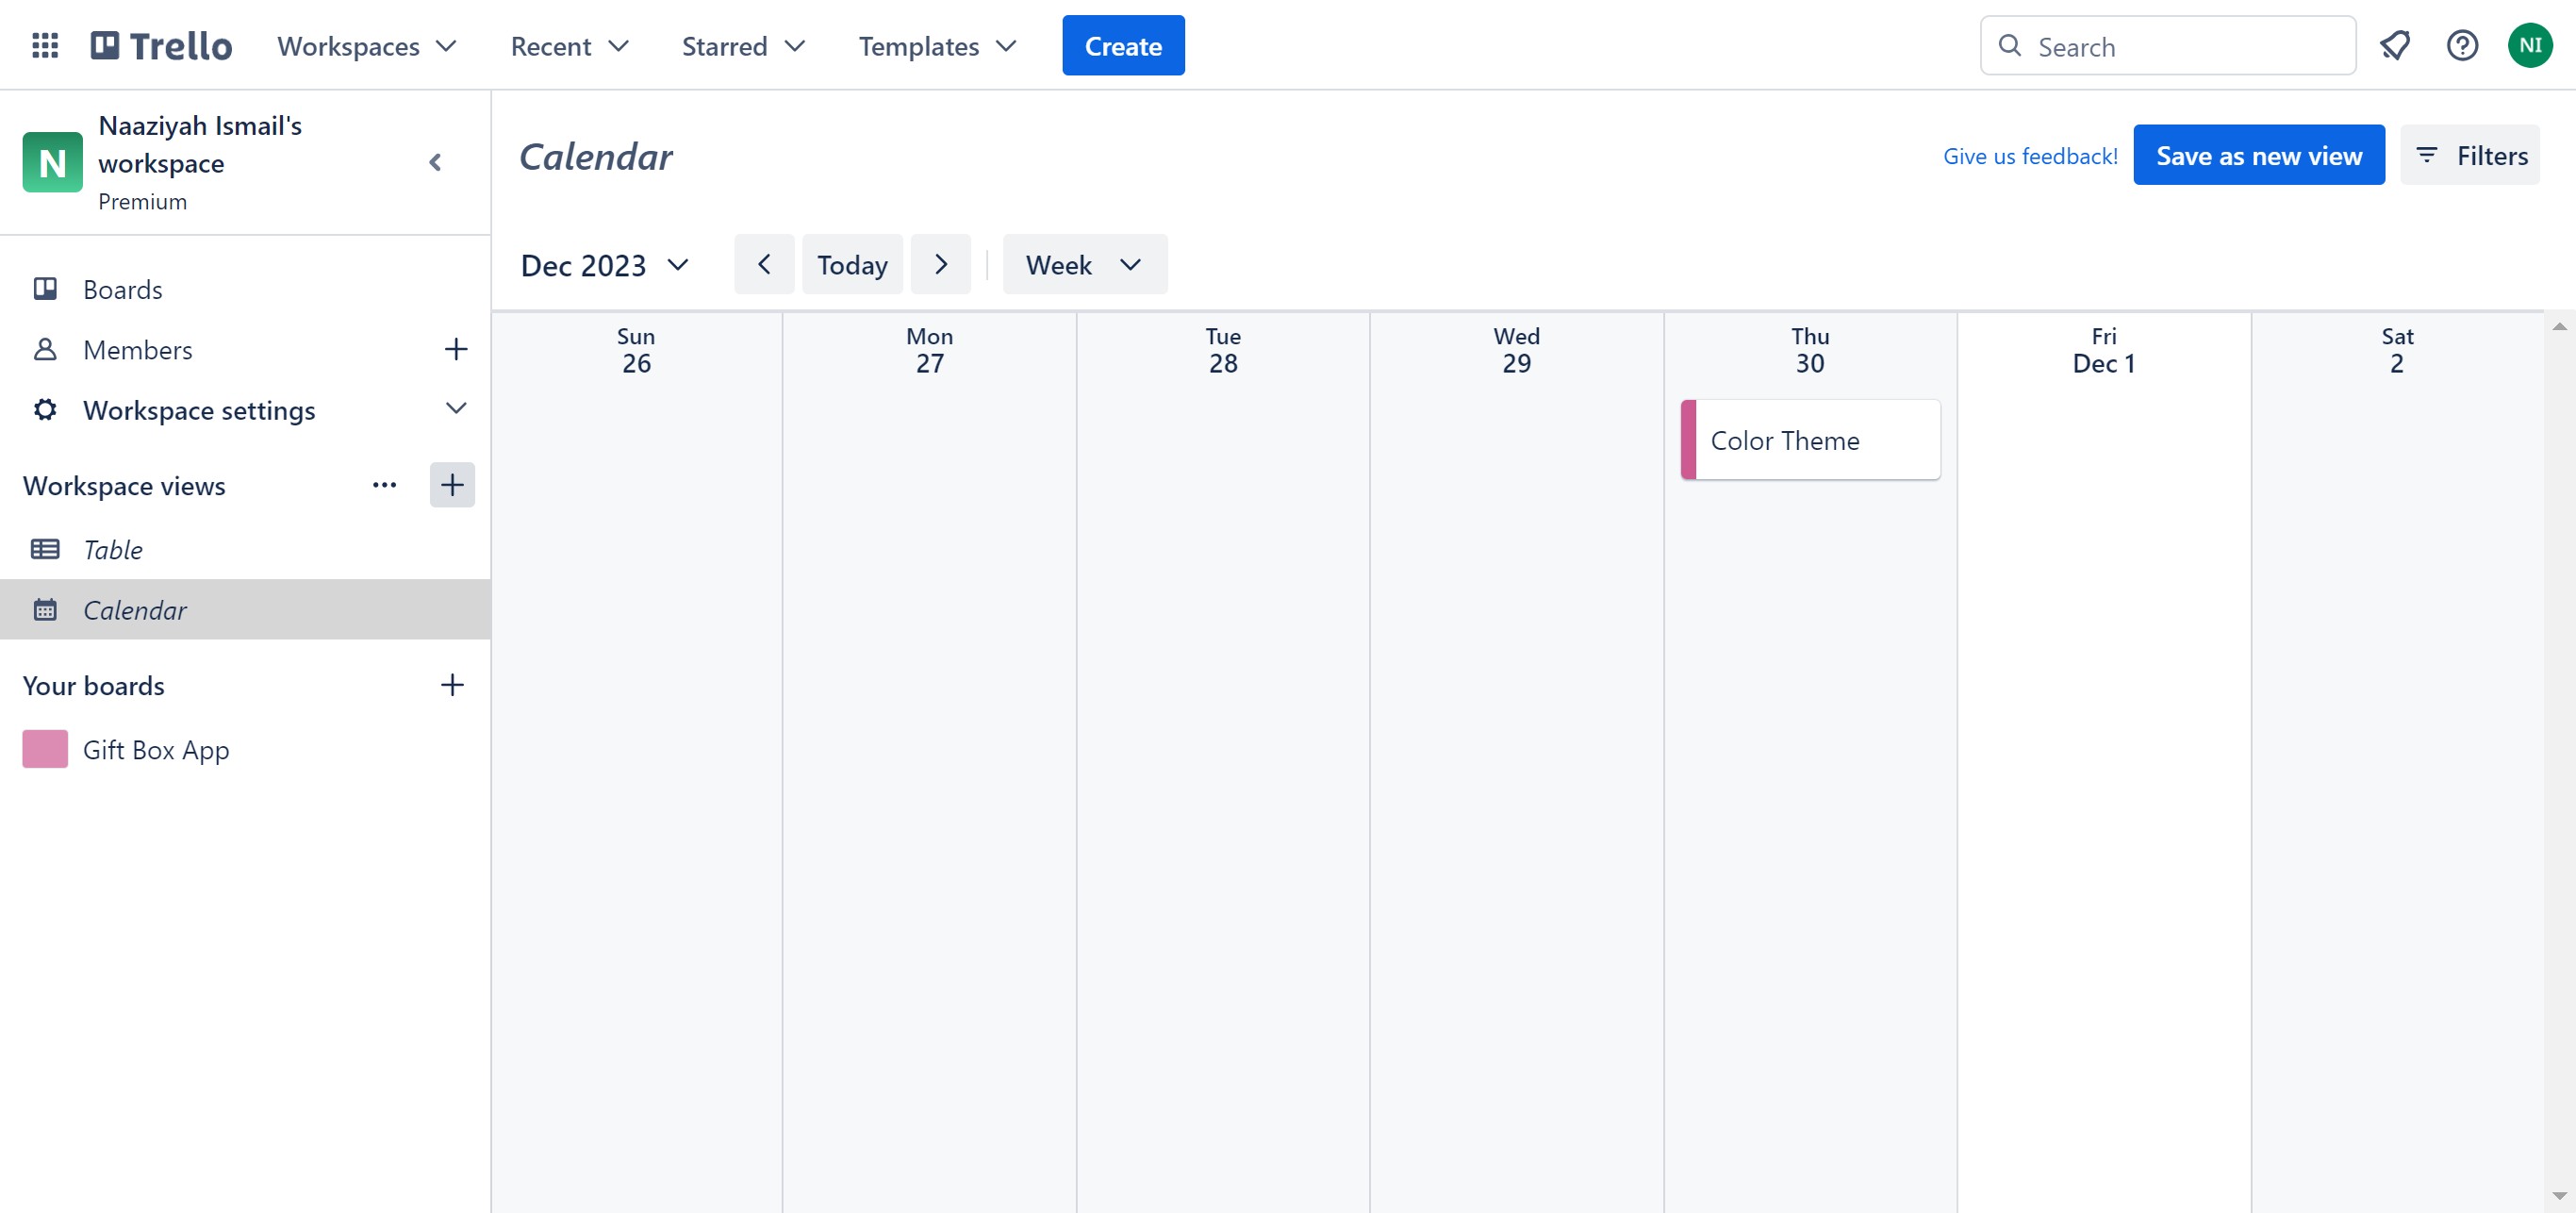Click Save as new view
This screenshot has height=1213, width=2576.
(x=2258, y=155)
